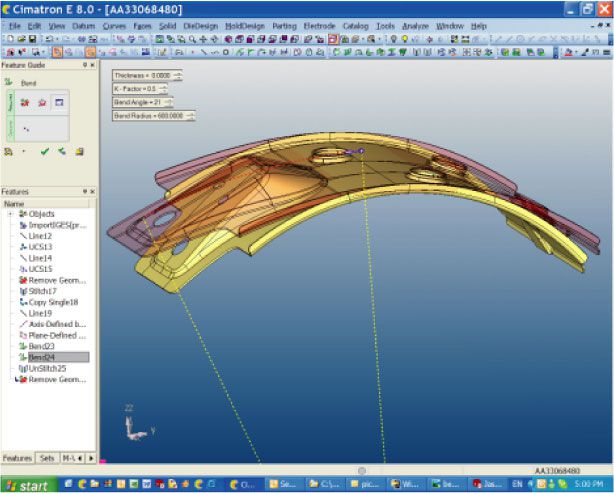Screen dimensions: 614x493
Task: Switch to the Sets tab
Action: (47, 458)
